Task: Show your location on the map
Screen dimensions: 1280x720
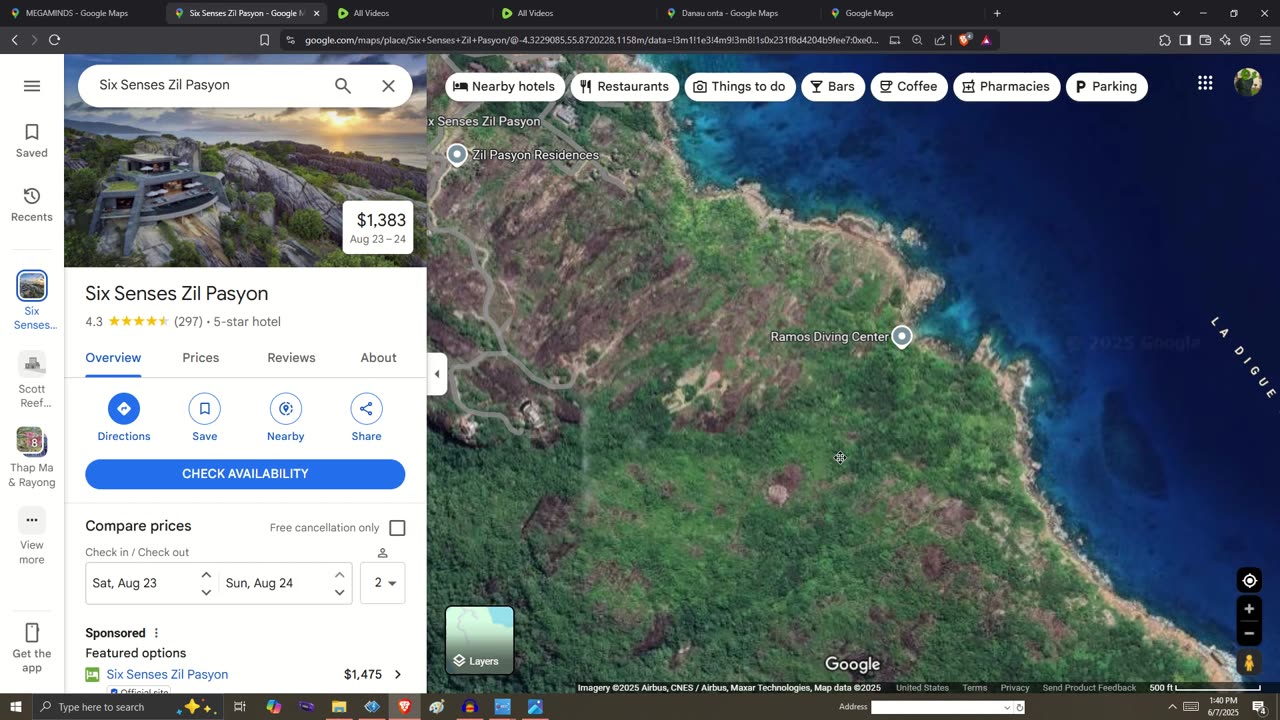Action: coord(1249,581)
